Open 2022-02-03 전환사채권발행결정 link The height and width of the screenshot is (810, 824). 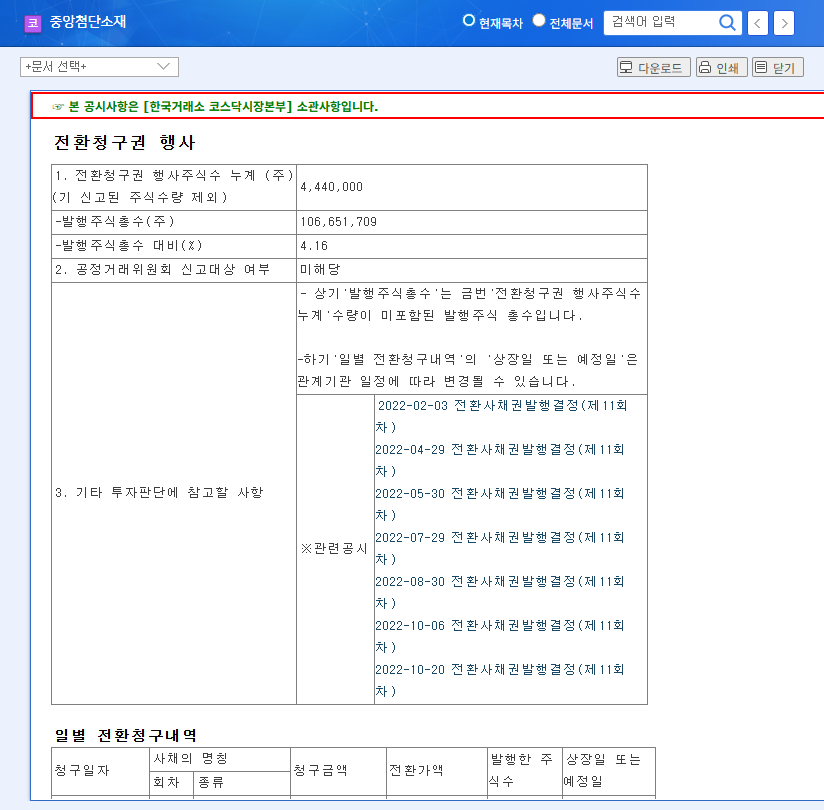[502, 416]
